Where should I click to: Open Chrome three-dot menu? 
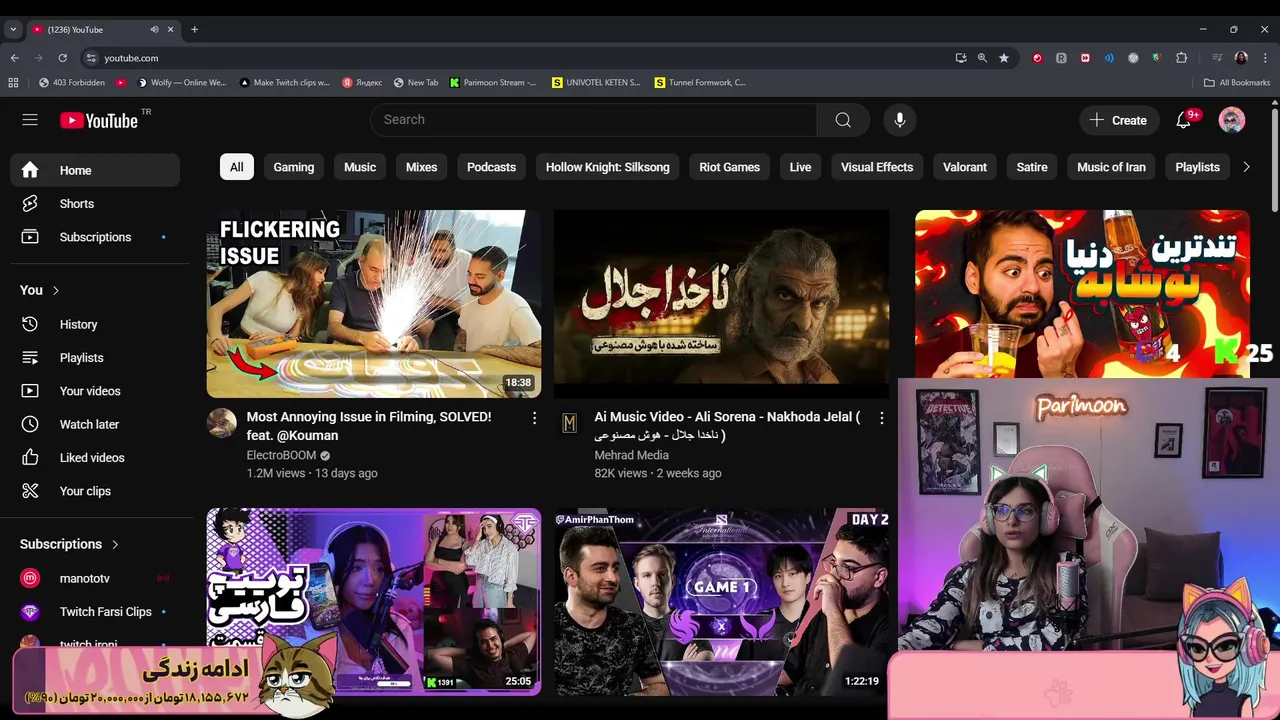(1265, 58)
